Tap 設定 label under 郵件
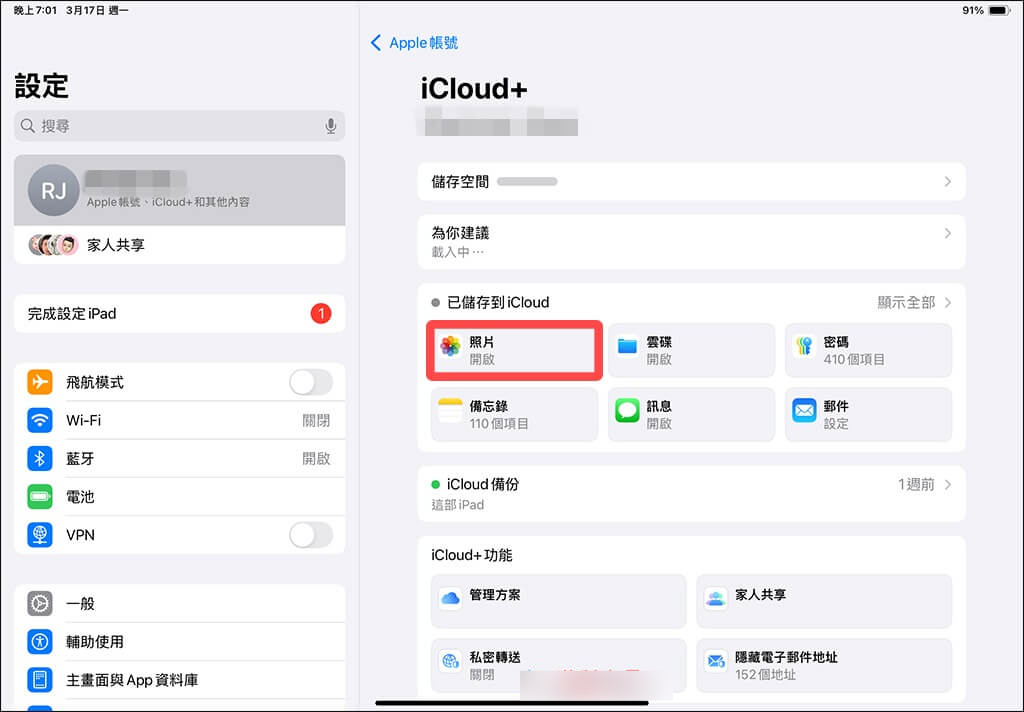This screenshot has width=1024, height=712. [x=836, y=424]
